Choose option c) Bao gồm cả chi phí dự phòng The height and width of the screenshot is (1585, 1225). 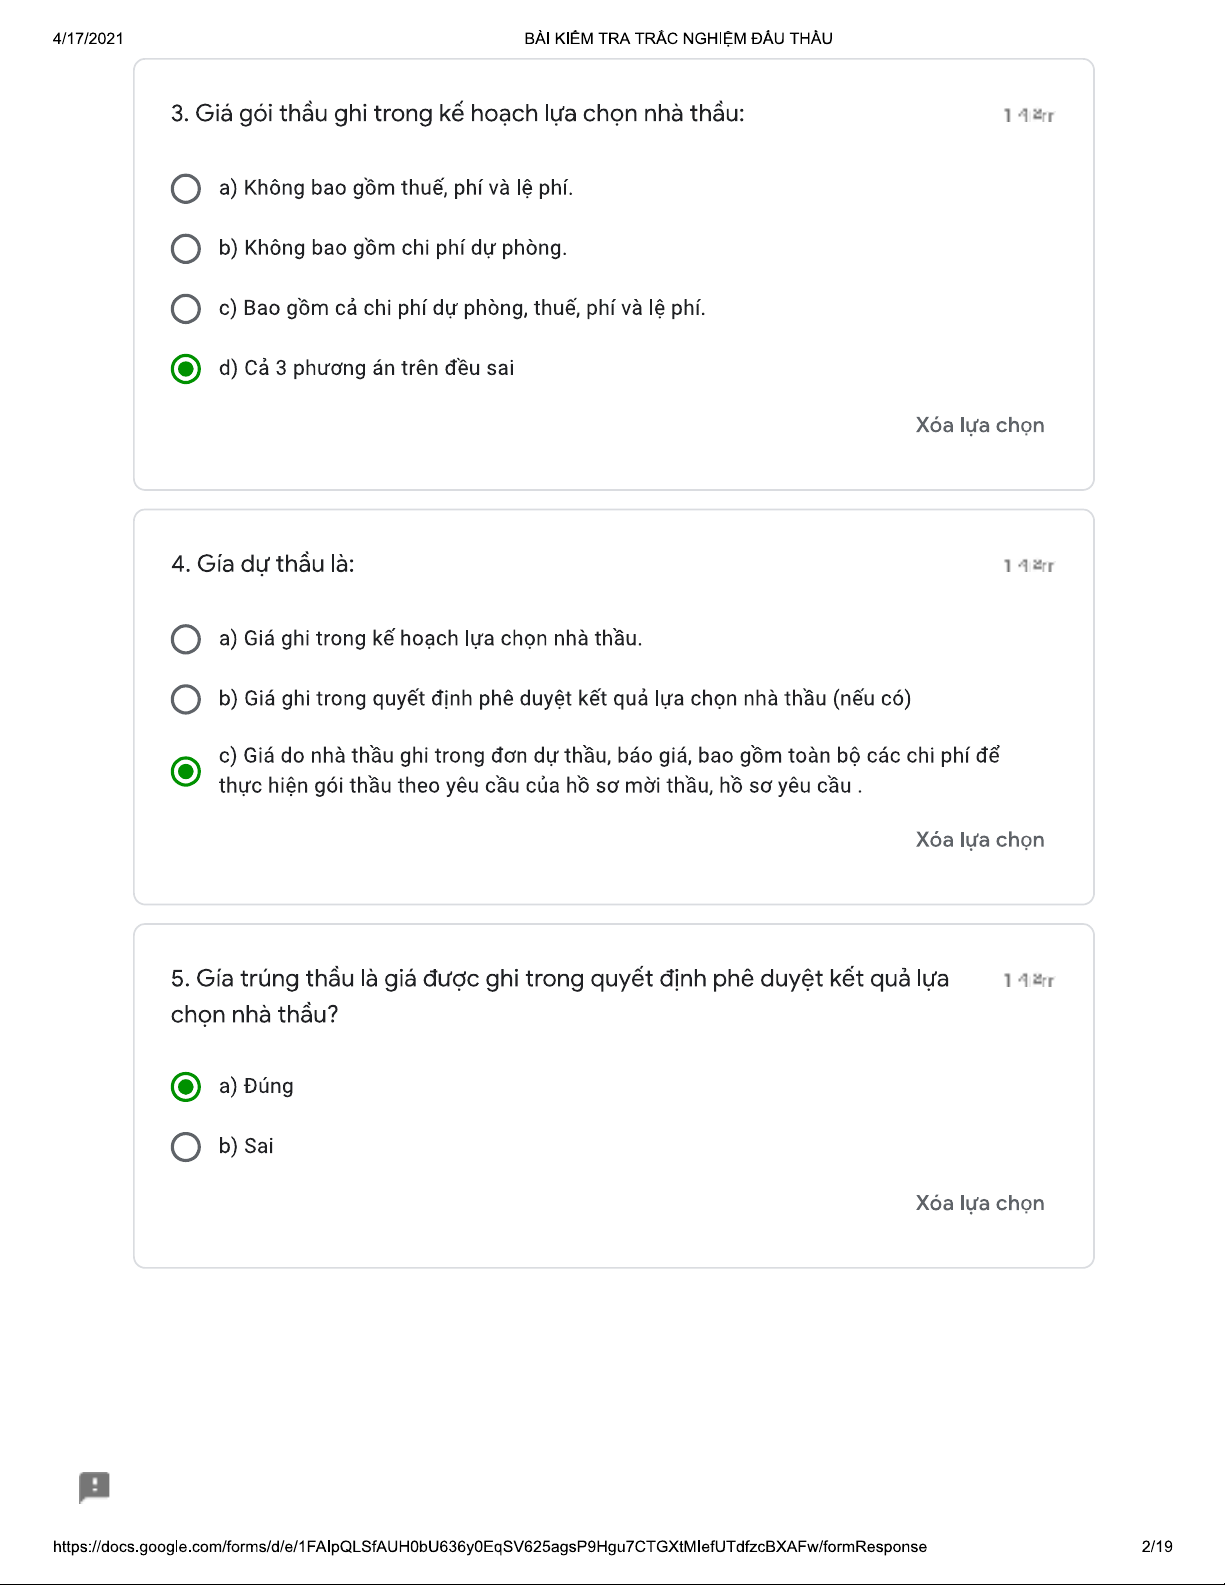[x=186, y=308]
